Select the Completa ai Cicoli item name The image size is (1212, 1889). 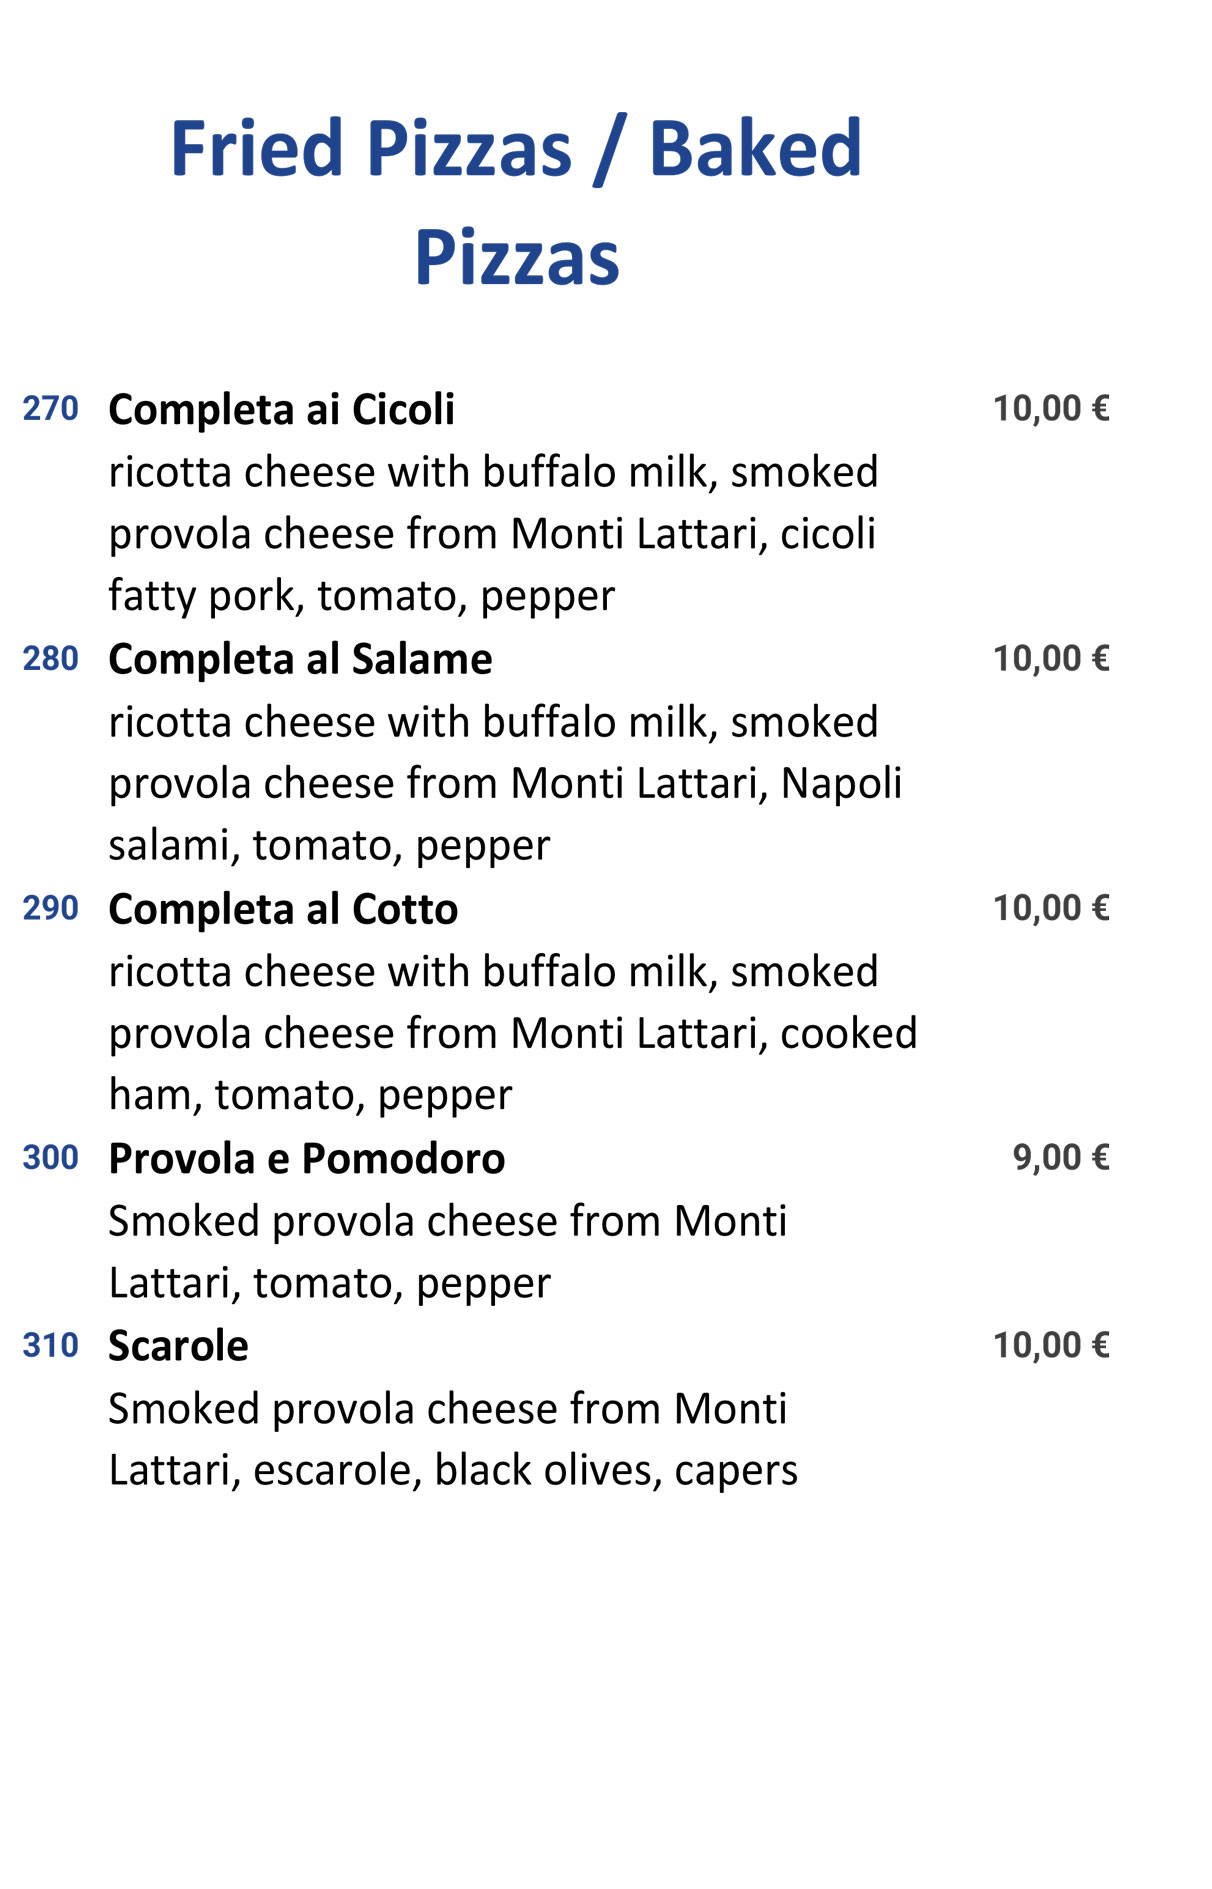(x=281, y=410)
